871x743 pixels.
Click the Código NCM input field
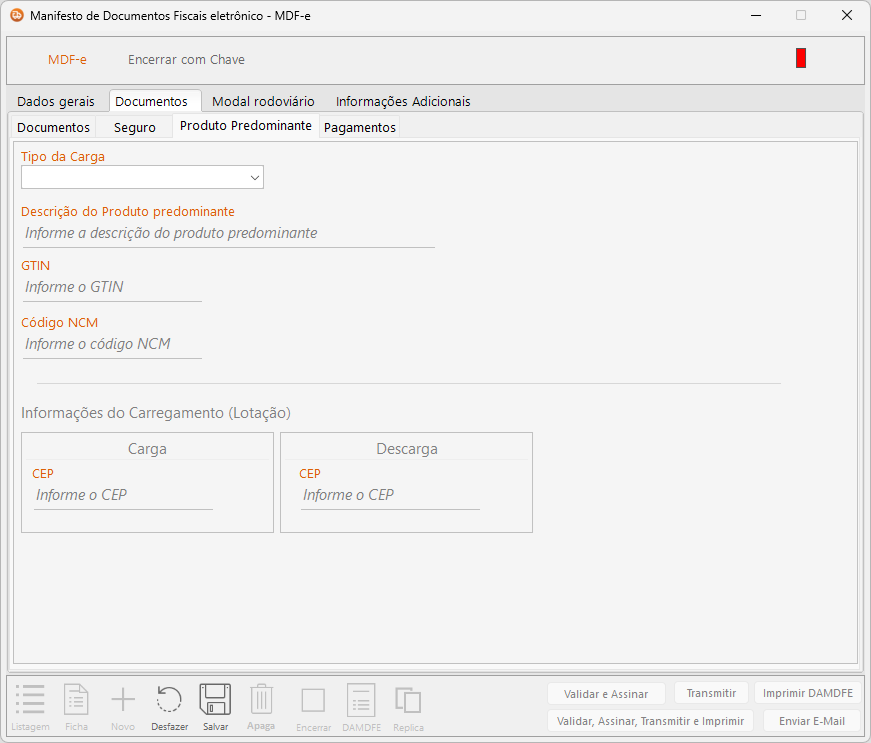(111, 344)
